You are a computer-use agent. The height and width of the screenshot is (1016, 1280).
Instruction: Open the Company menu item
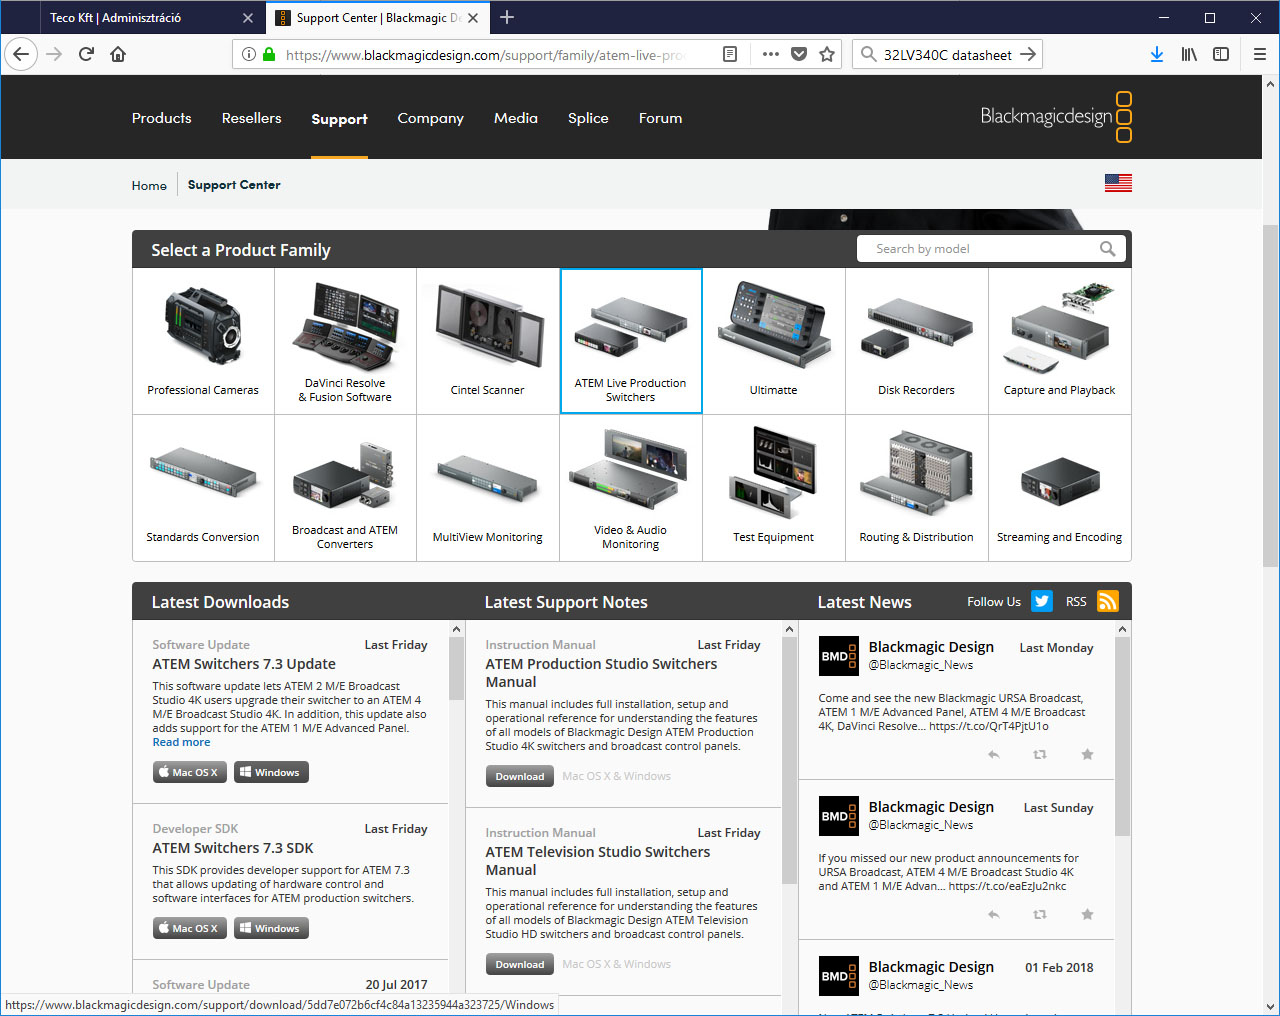430,118
